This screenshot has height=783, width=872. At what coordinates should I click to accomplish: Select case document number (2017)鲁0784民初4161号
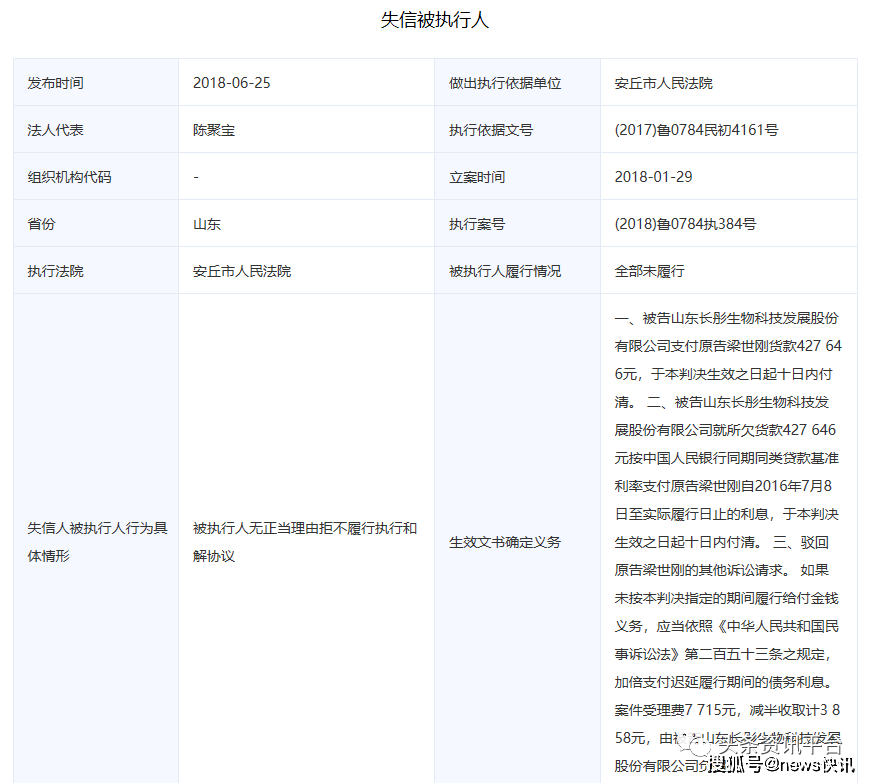click(696, 130)
